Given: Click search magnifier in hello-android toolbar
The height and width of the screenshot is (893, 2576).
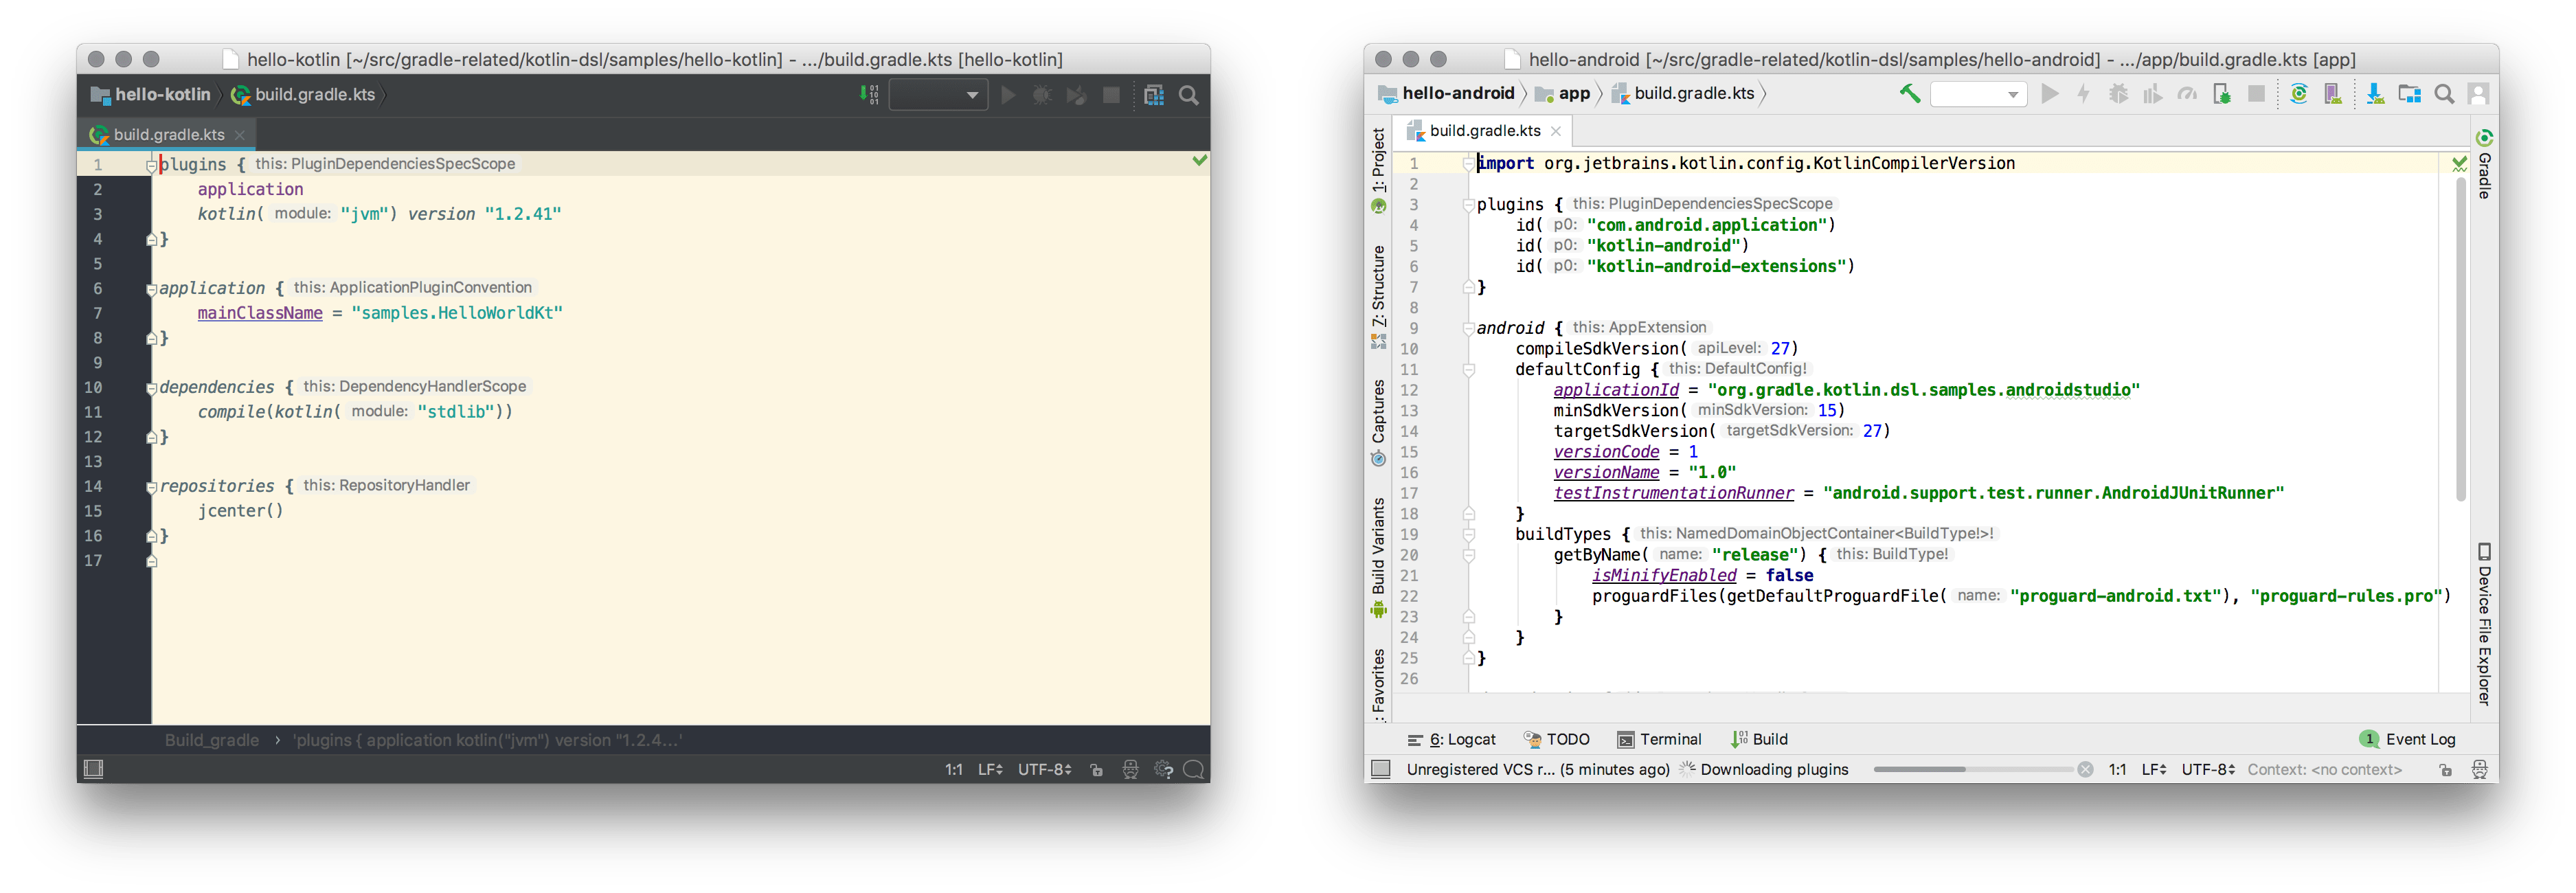Looking at the screenshot, I should point(2444,94).
